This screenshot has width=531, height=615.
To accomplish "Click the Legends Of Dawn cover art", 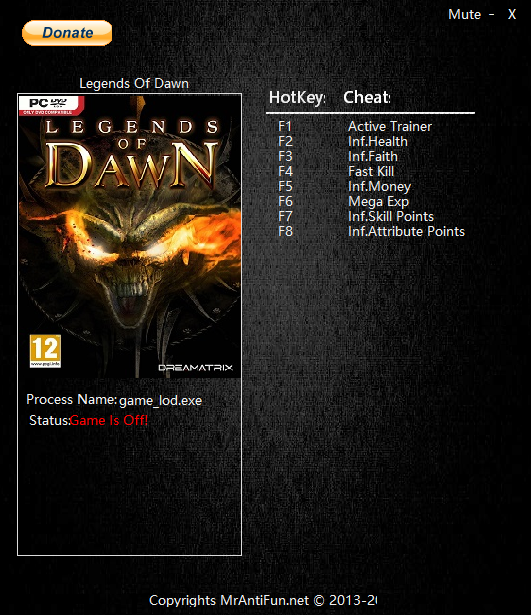I will click(130, 236).
